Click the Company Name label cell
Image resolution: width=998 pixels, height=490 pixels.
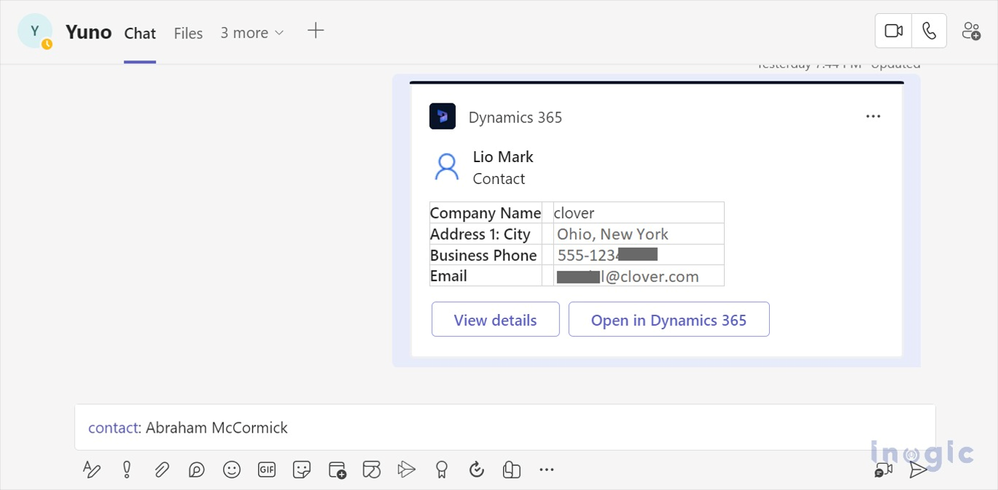(x=486, y=213)
